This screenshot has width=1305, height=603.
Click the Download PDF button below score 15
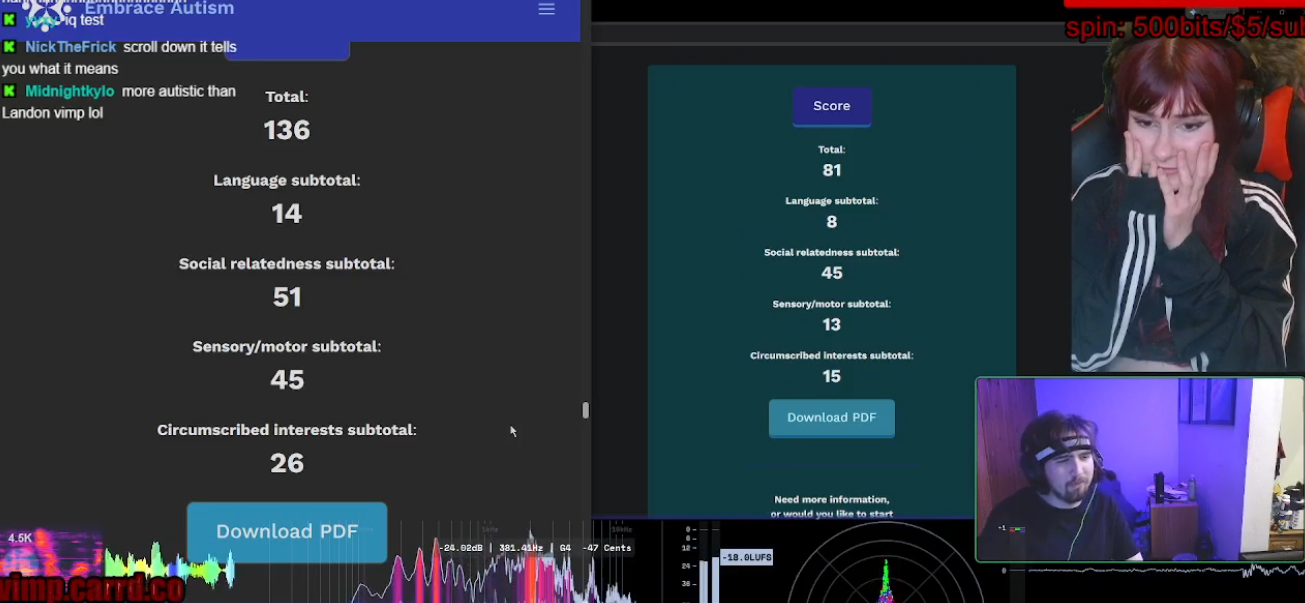(x=832, y=418)
